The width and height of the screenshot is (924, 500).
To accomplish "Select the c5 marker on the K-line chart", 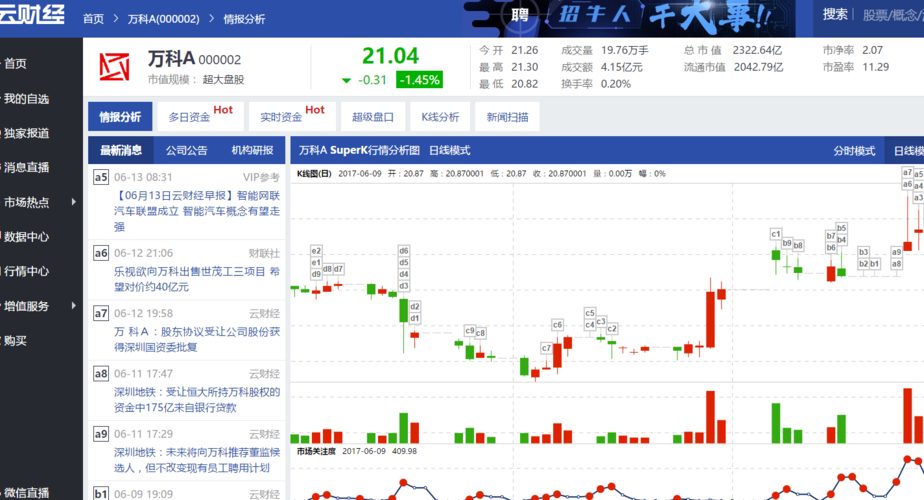I will [590, 312].
